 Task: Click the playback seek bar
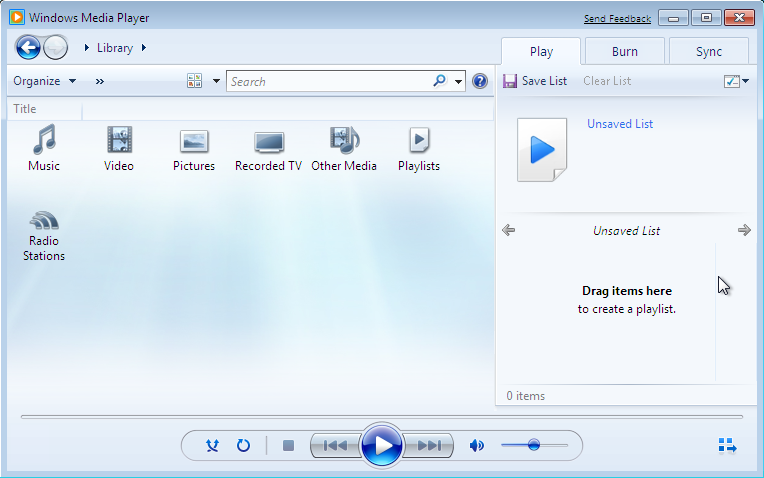tap(382, 417)
